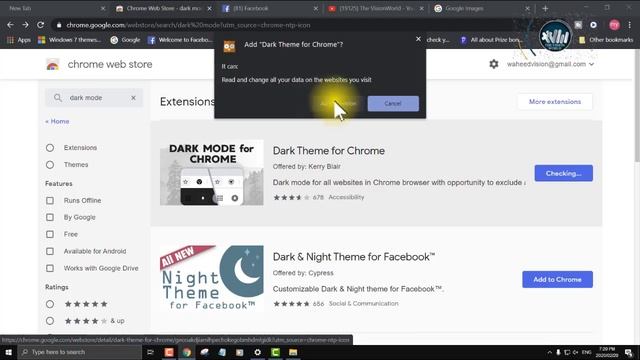
Task: Check the Runs Offline checkbox
Action: click(x=50, y=200)
